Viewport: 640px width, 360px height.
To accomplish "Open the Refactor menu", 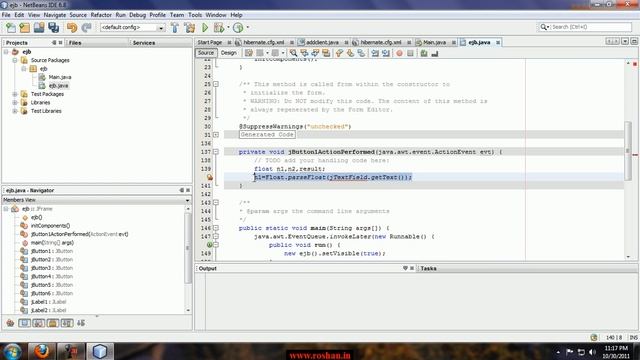I will coord(101,15).
